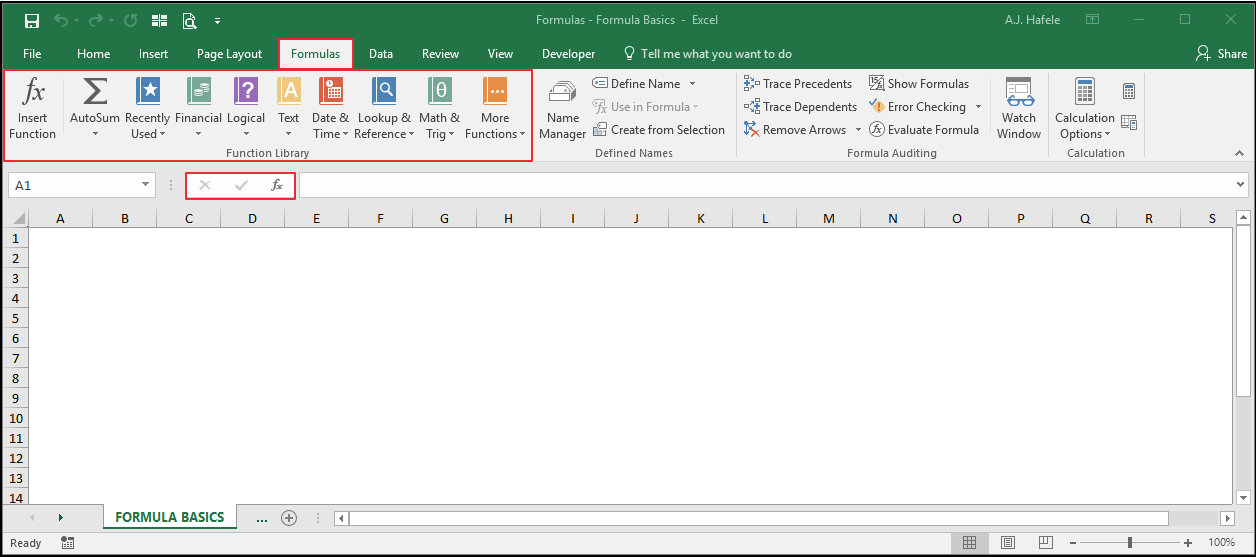Open Date & Time functions
The height and width of the screenshot is (557, 1256).
tap(331, 110)
